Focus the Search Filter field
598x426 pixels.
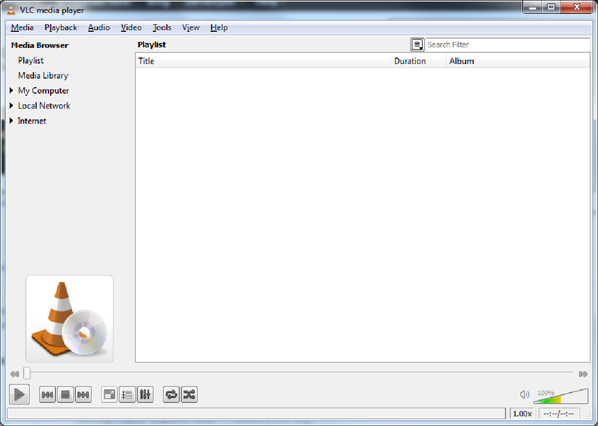[507, 45]
